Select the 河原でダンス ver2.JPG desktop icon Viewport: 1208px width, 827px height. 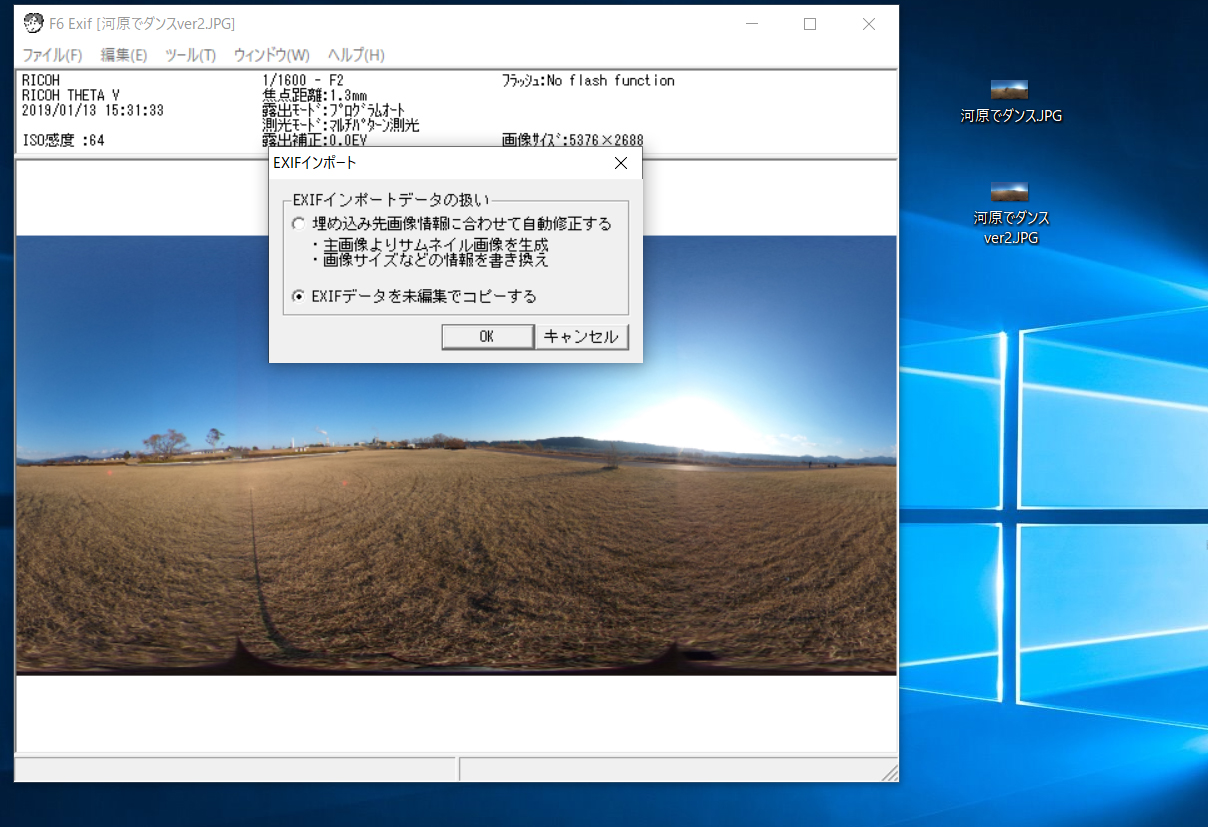point(1010,192)
